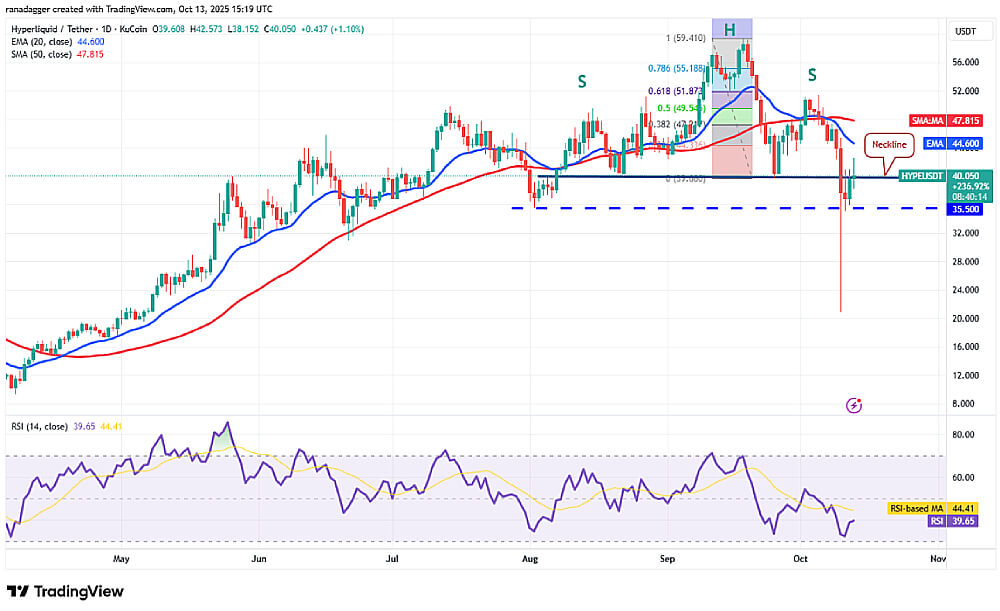
Task: Click the 'H' head pattern label
Action: click(730, 30)
